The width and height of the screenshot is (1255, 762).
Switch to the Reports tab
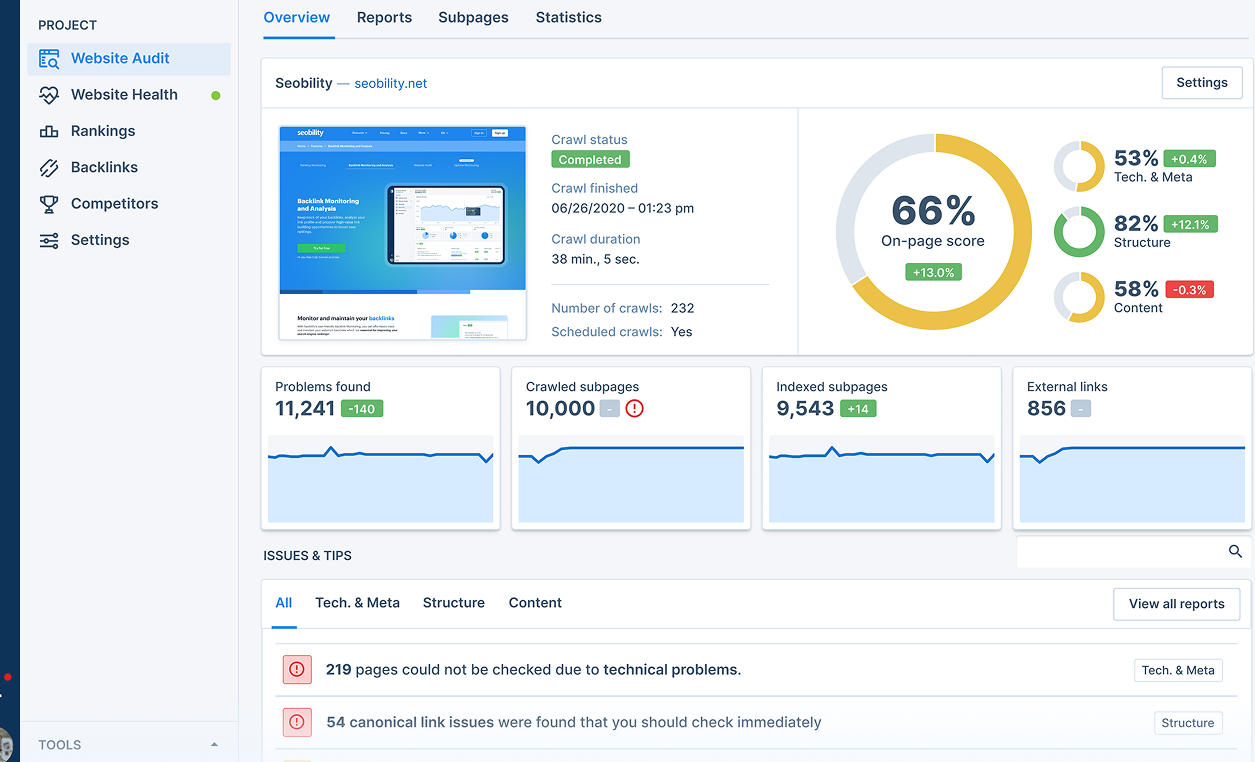(384, 17)
